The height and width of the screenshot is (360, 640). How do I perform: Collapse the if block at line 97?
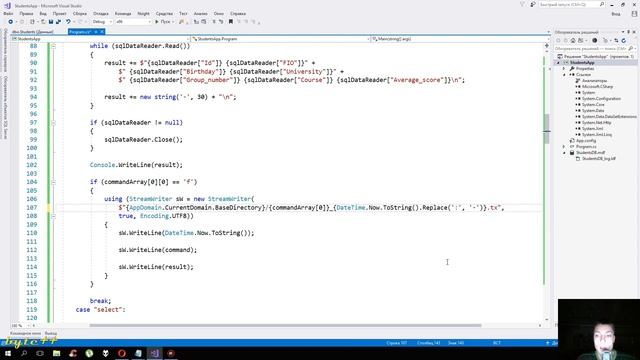point(53,122)
